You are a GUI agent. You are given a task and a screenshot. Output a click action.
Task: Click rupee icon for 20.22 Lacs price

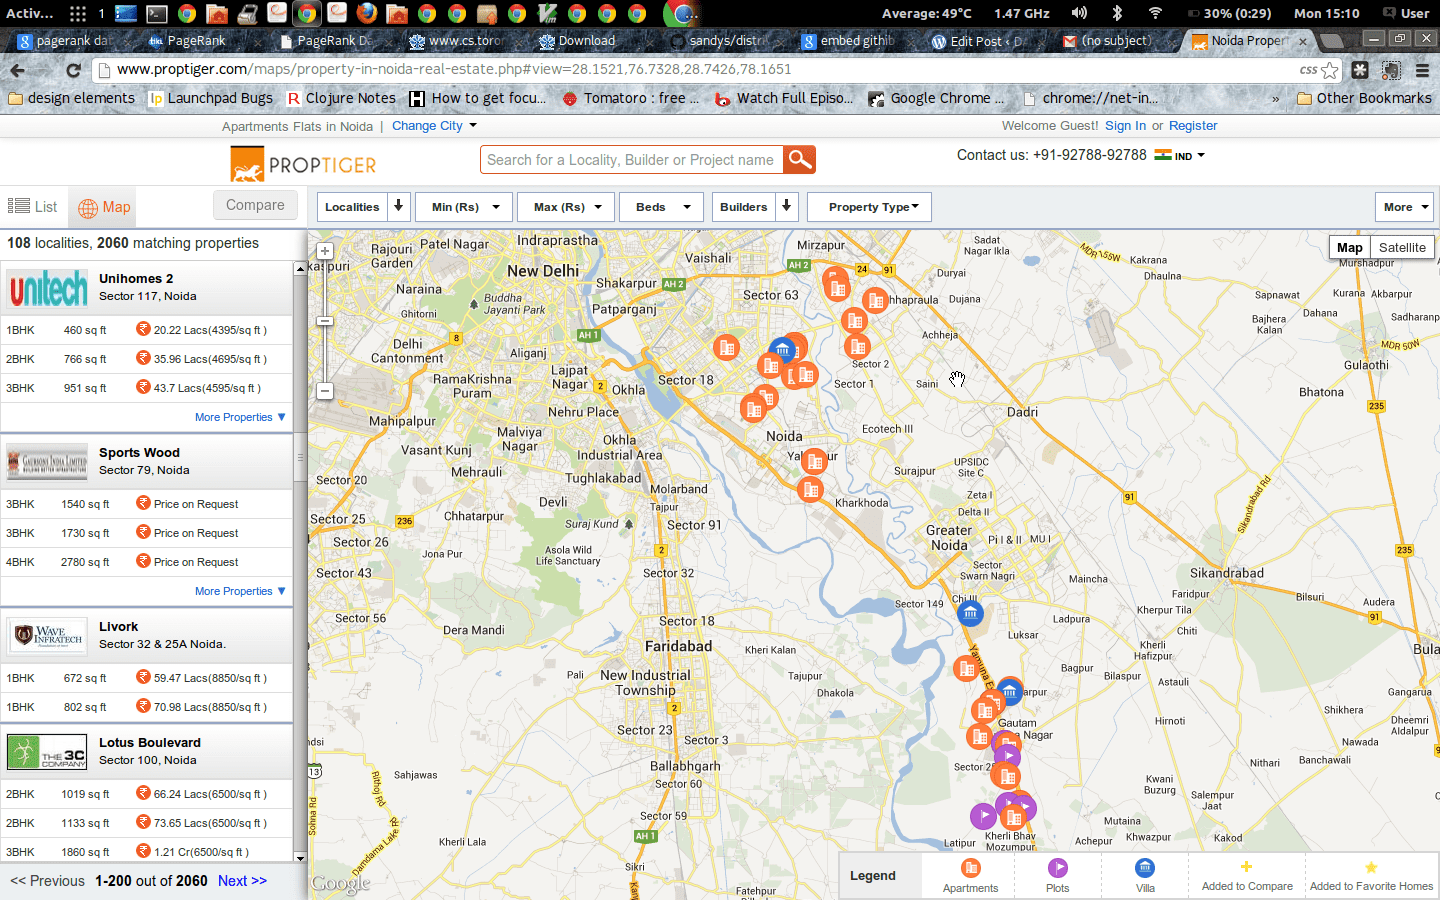[143, 329]
